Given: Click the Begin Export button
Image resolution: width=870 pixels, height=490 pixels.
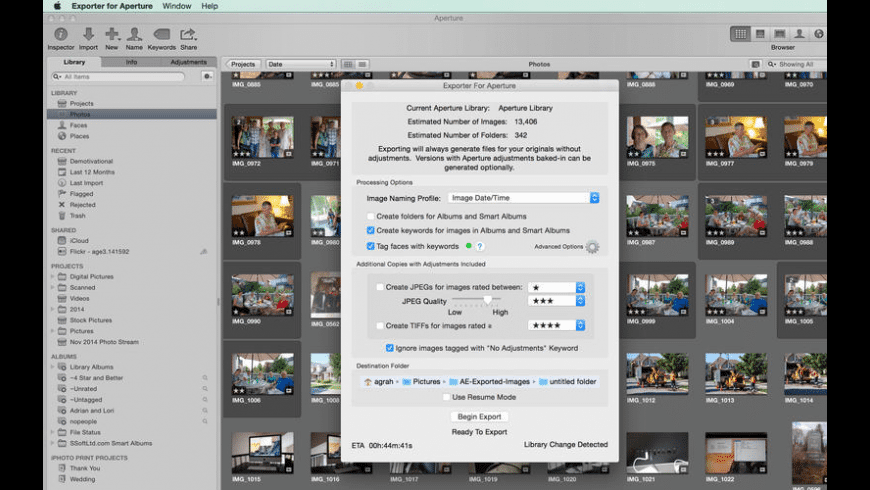Looking at the screenshot, I should pyautogui.click(x=479, y=416).
